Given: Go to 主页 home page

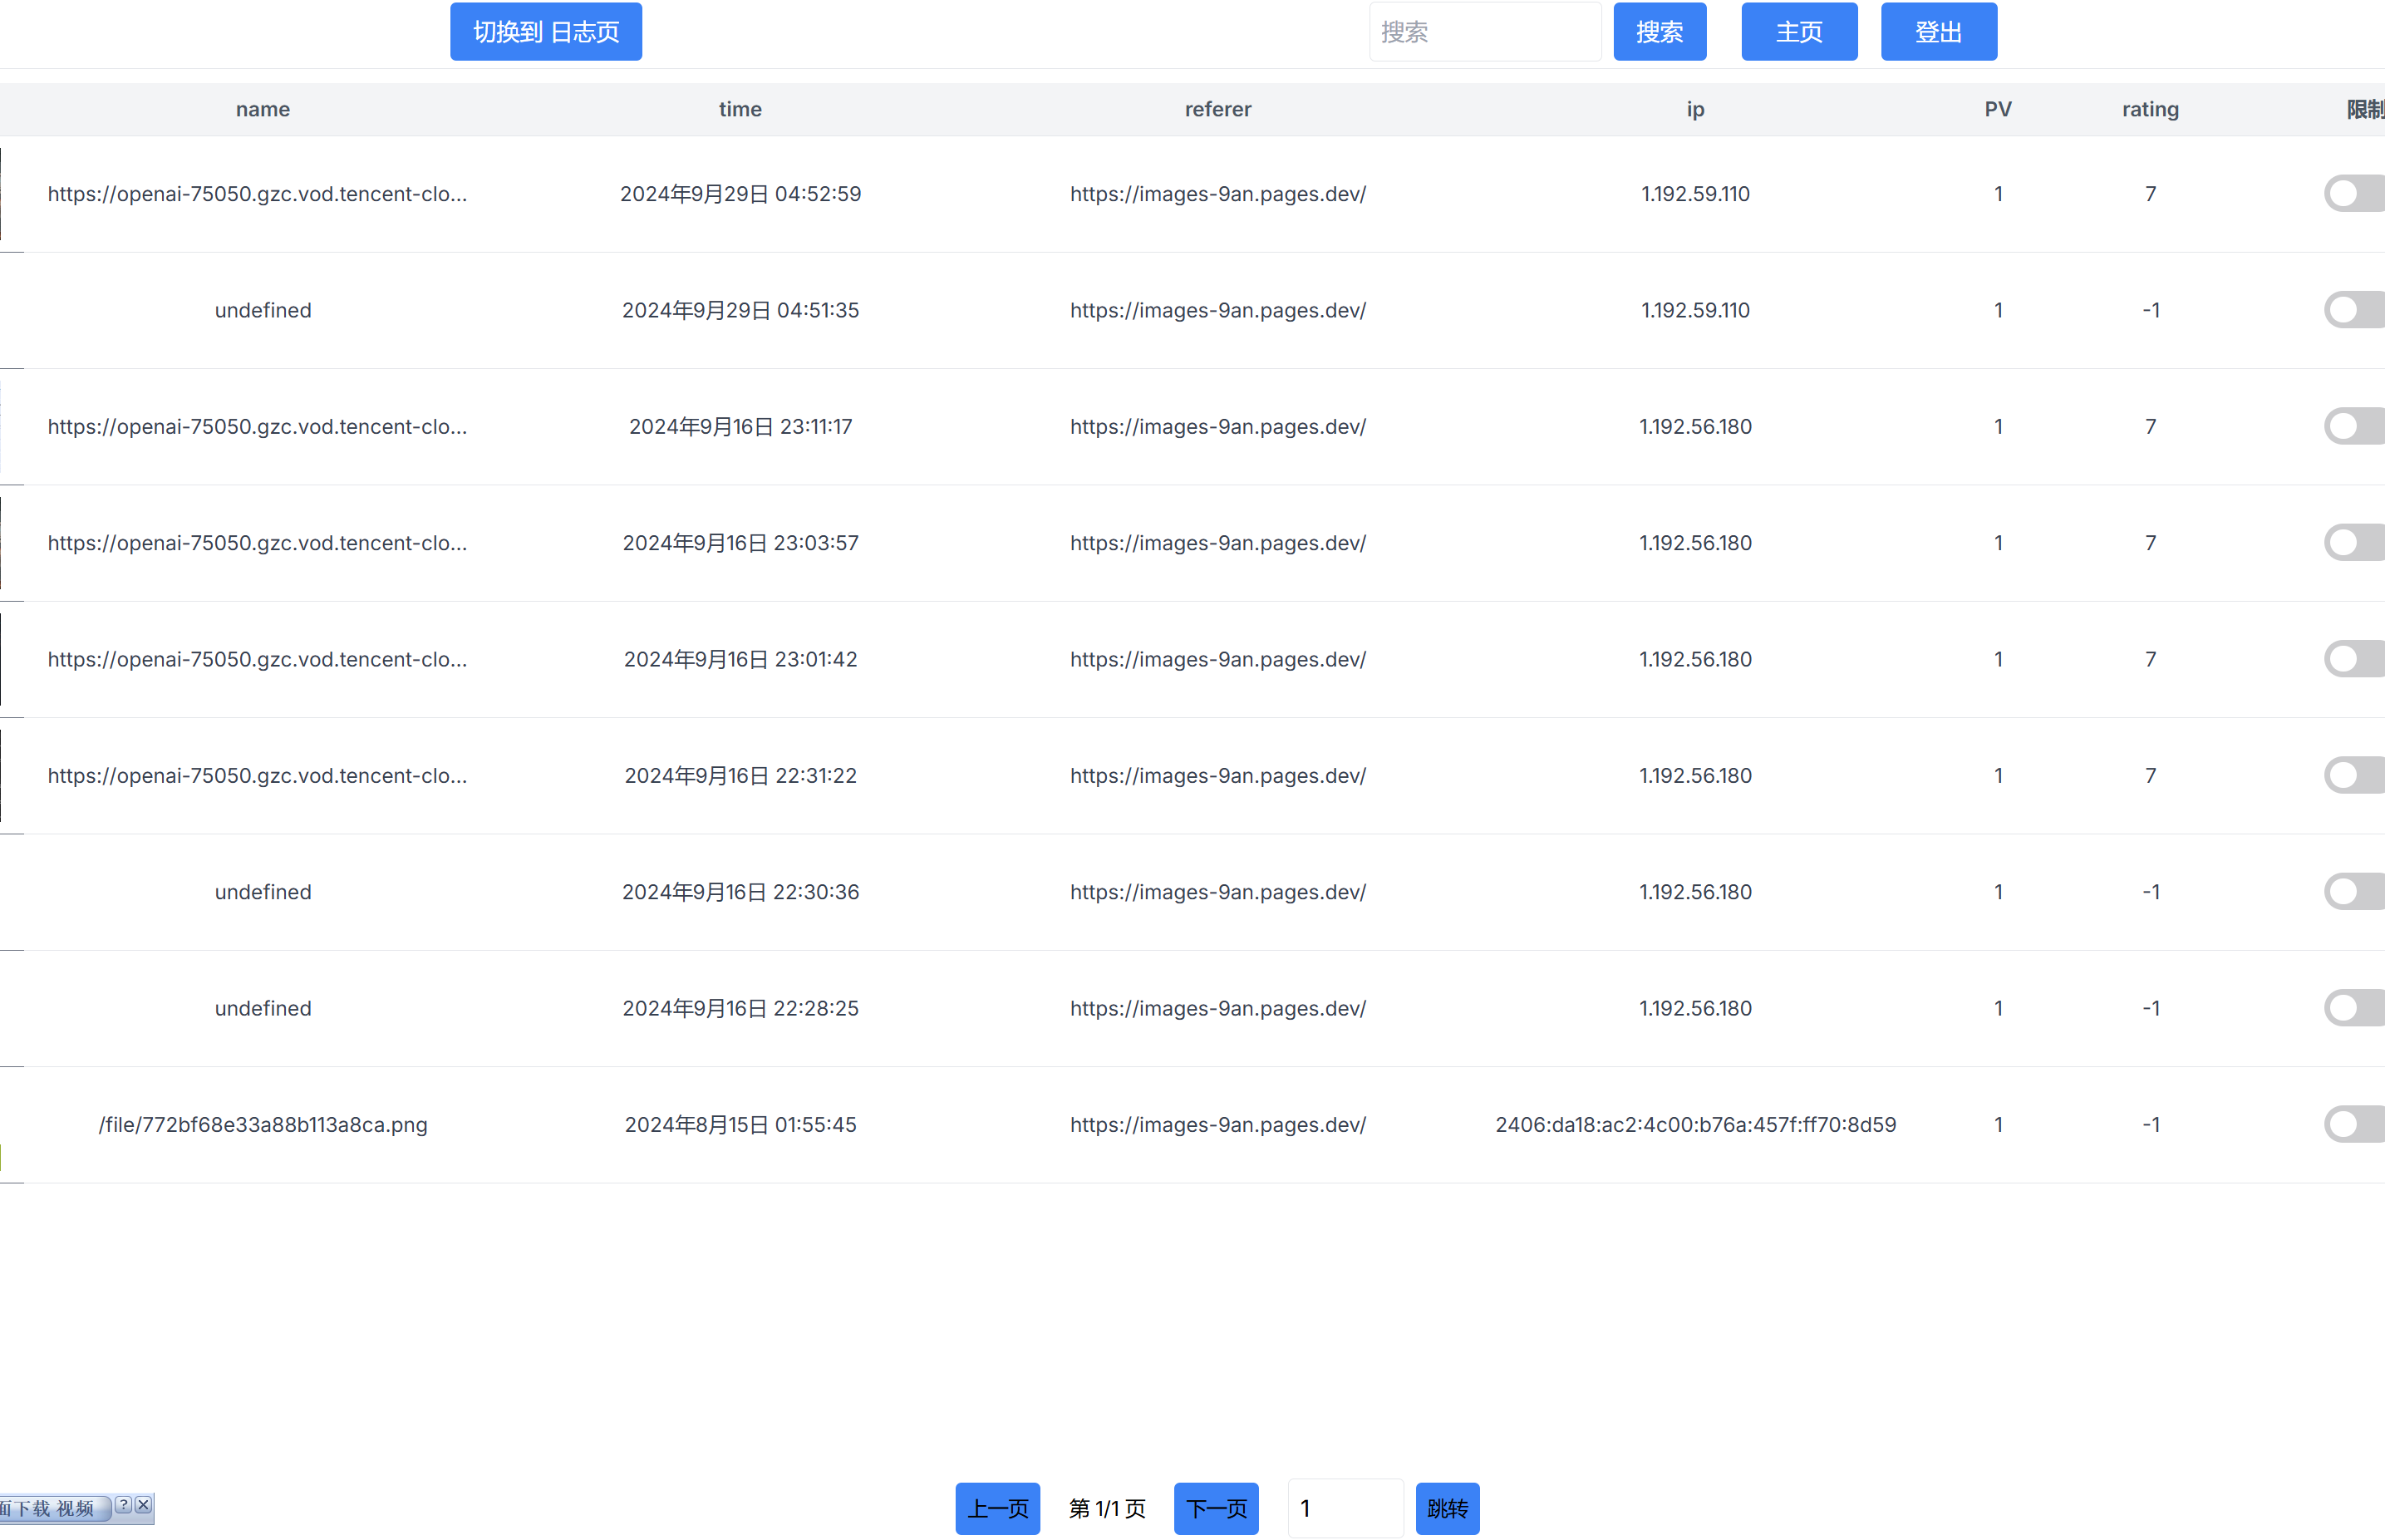Looking at the screenshot, I should 1798,32.
